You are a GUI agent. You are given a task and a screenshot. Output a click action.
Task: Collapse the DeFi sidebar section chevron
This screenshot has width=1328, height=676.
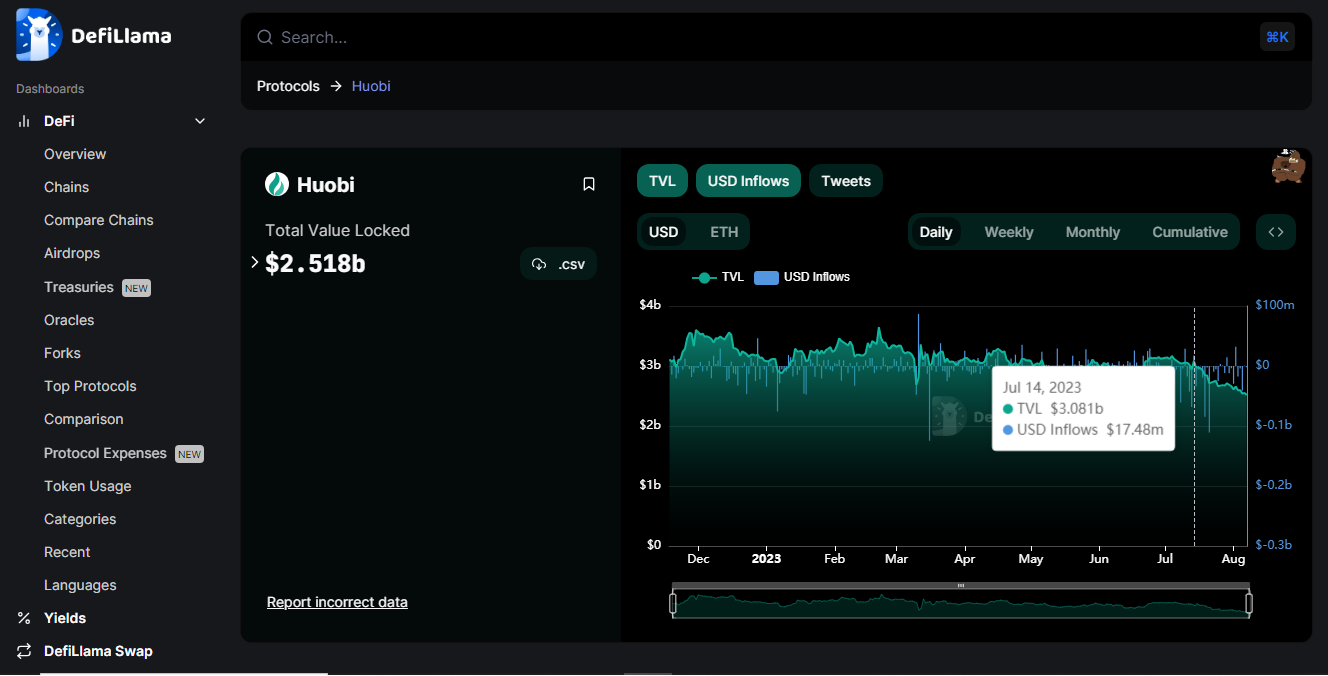[x=200, y=121]
